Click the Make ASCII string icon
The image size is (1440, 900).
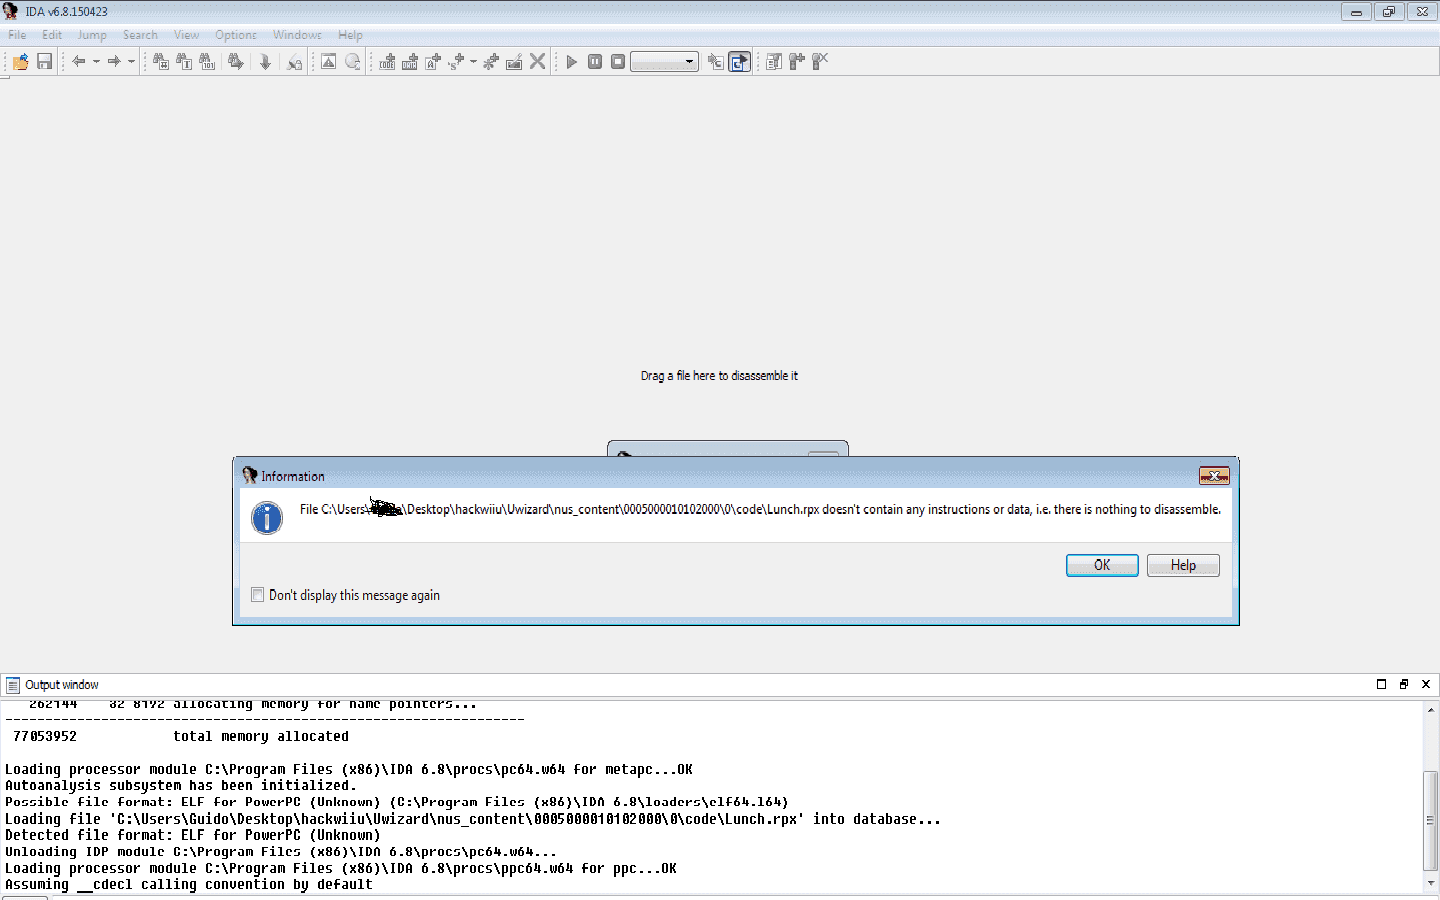coord(433,61)
